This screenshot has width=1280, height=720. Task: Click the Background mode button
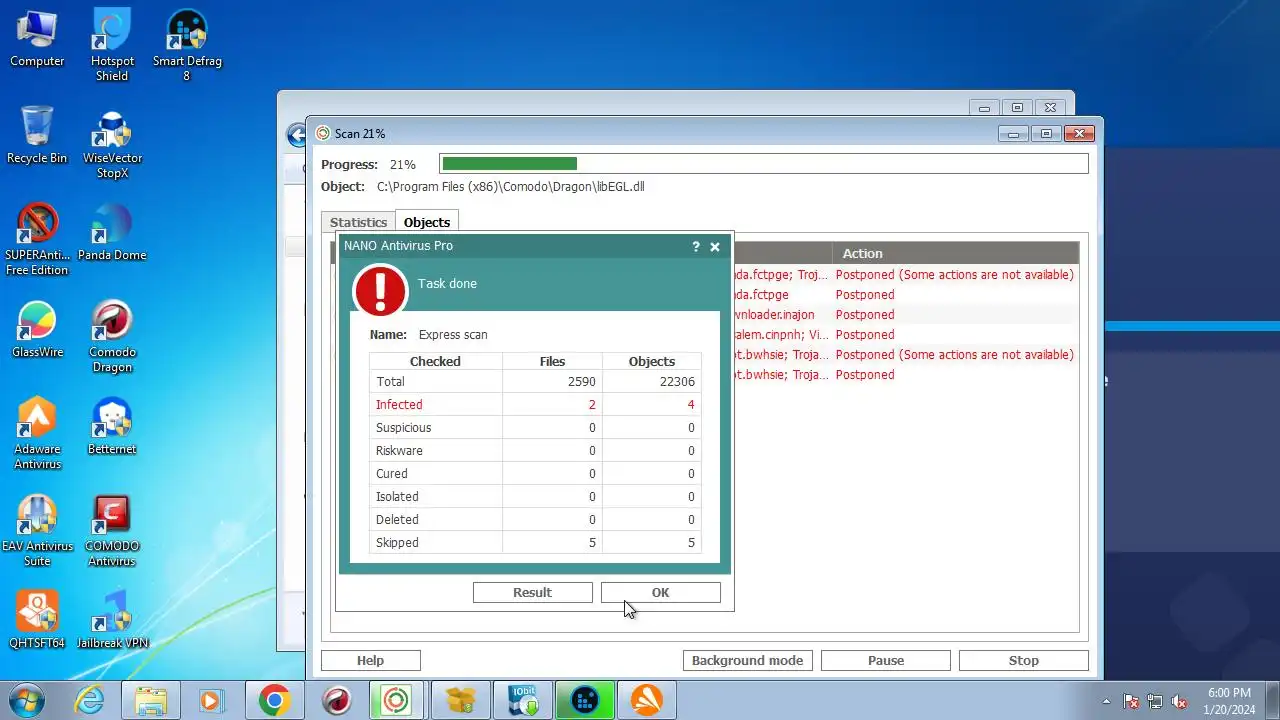click(747, 660)
